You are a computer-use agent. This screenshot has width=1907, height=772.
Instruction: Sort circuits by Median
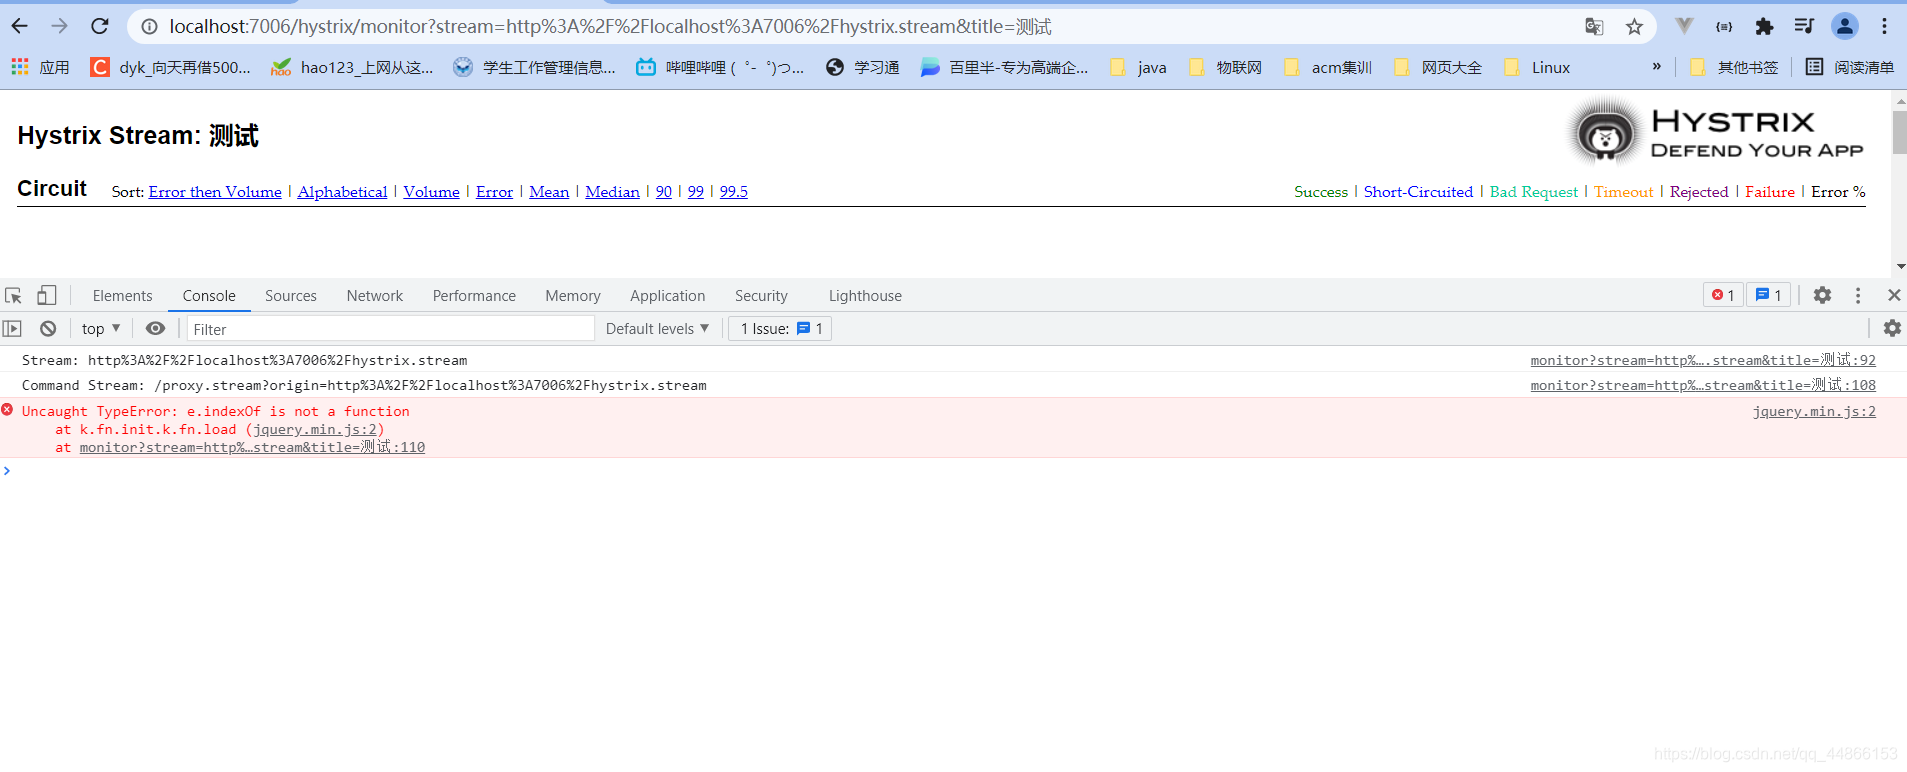click(612, 192)
